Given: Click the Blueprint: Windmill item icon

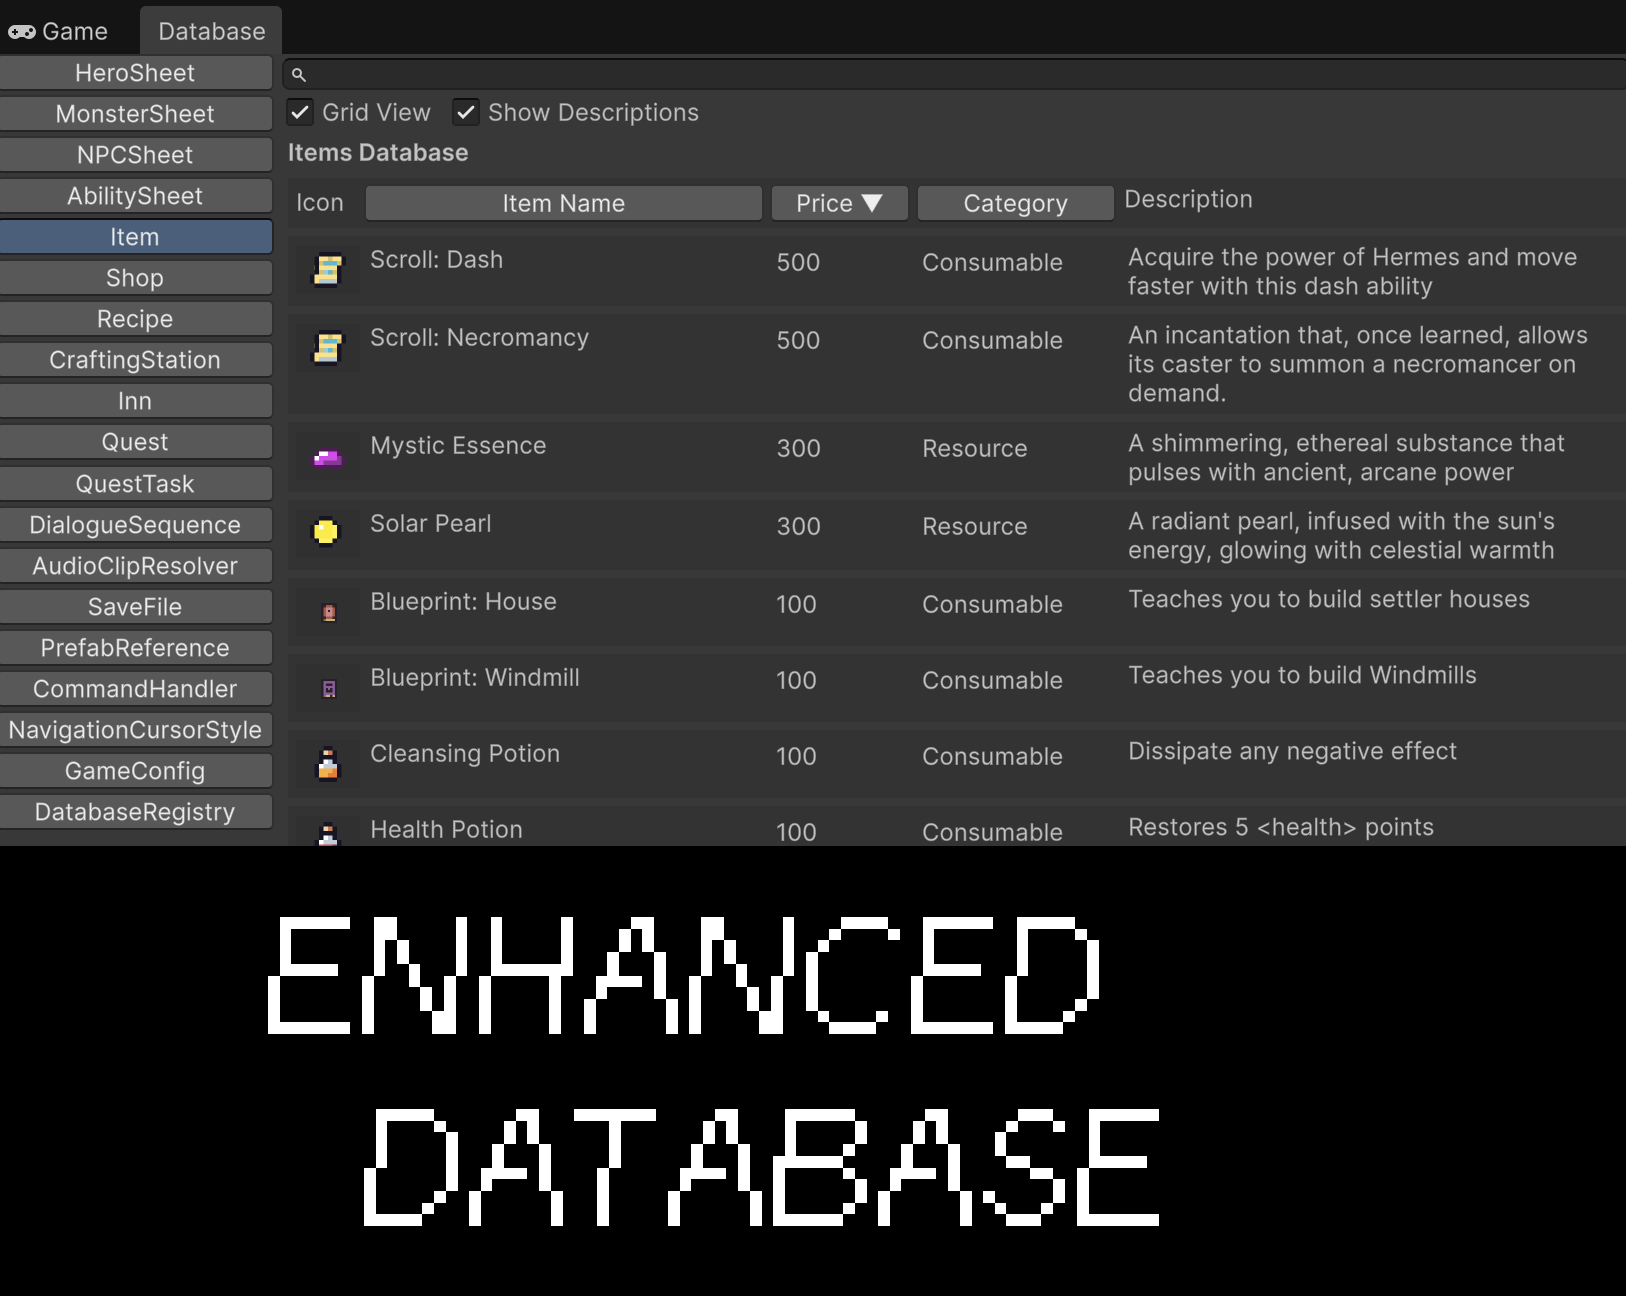Looking at the screenshot, I should 327,687.
